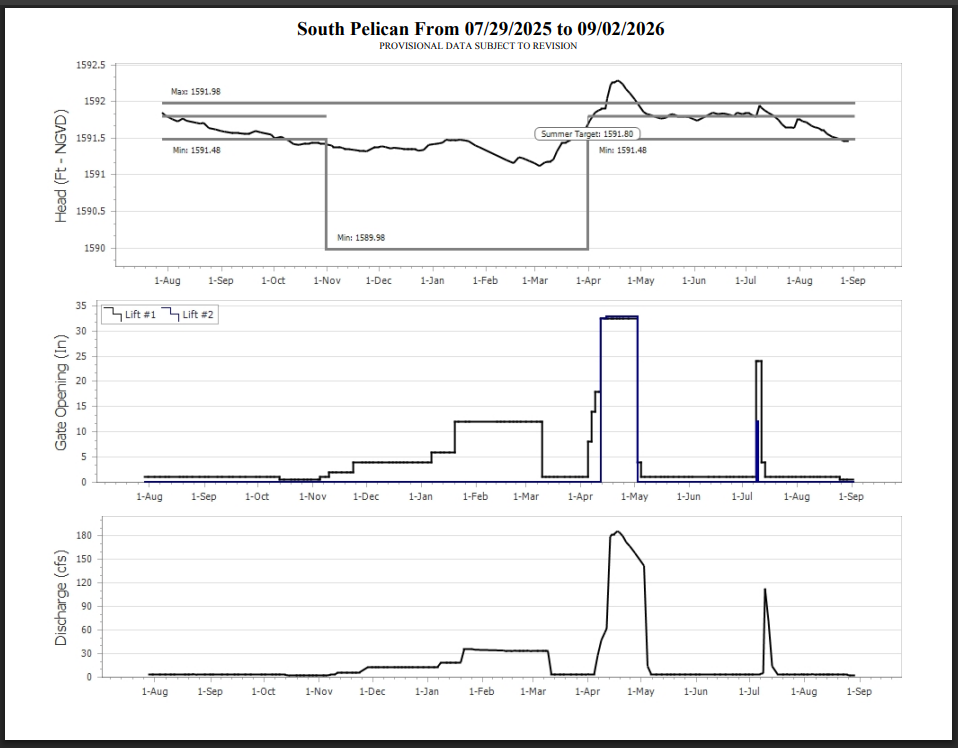Screen dimensions: 958x748
Task: Click the 1-Mar label under Discharge chart
Action: (533, 691)
